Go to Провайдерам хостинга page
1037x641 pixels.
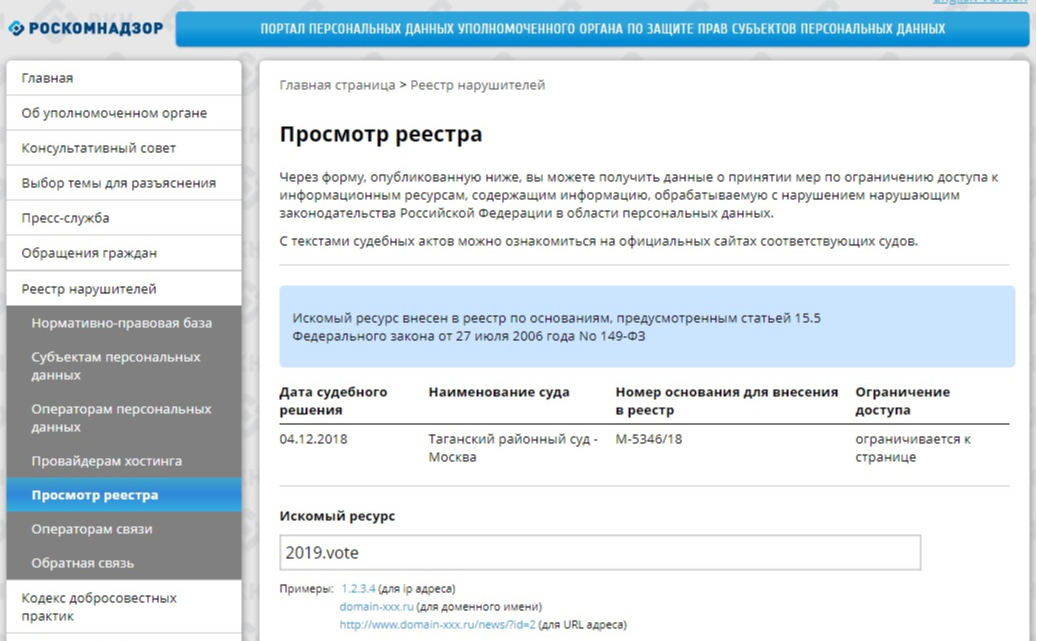coord(124,461)
